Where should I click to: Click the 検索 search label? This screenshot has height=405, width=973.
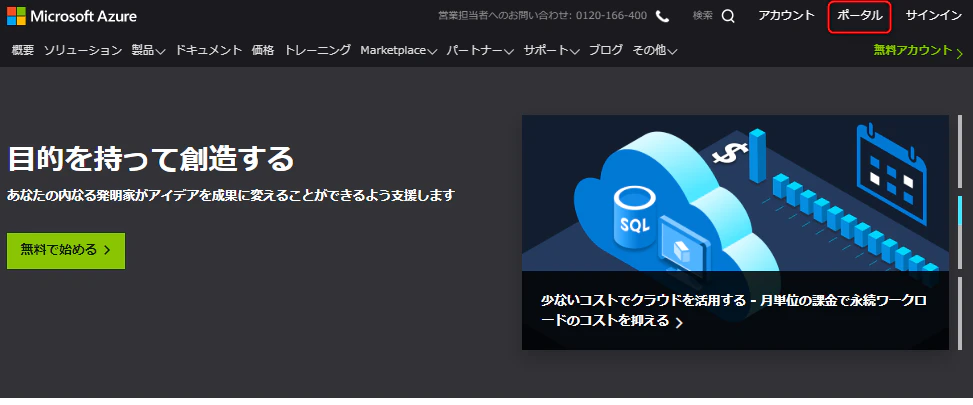pos(702,16)
